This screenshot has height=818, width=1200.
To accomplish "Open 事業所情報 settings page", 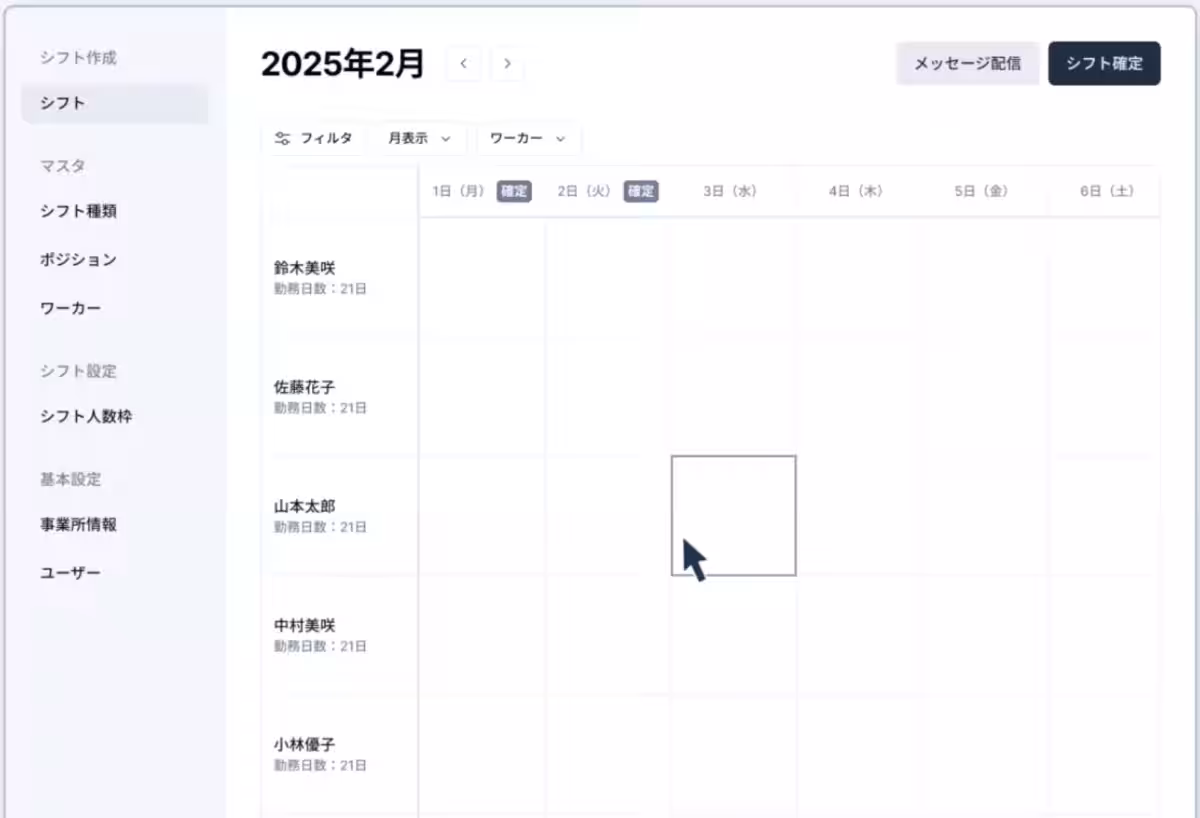I will (x=79, y=524).
